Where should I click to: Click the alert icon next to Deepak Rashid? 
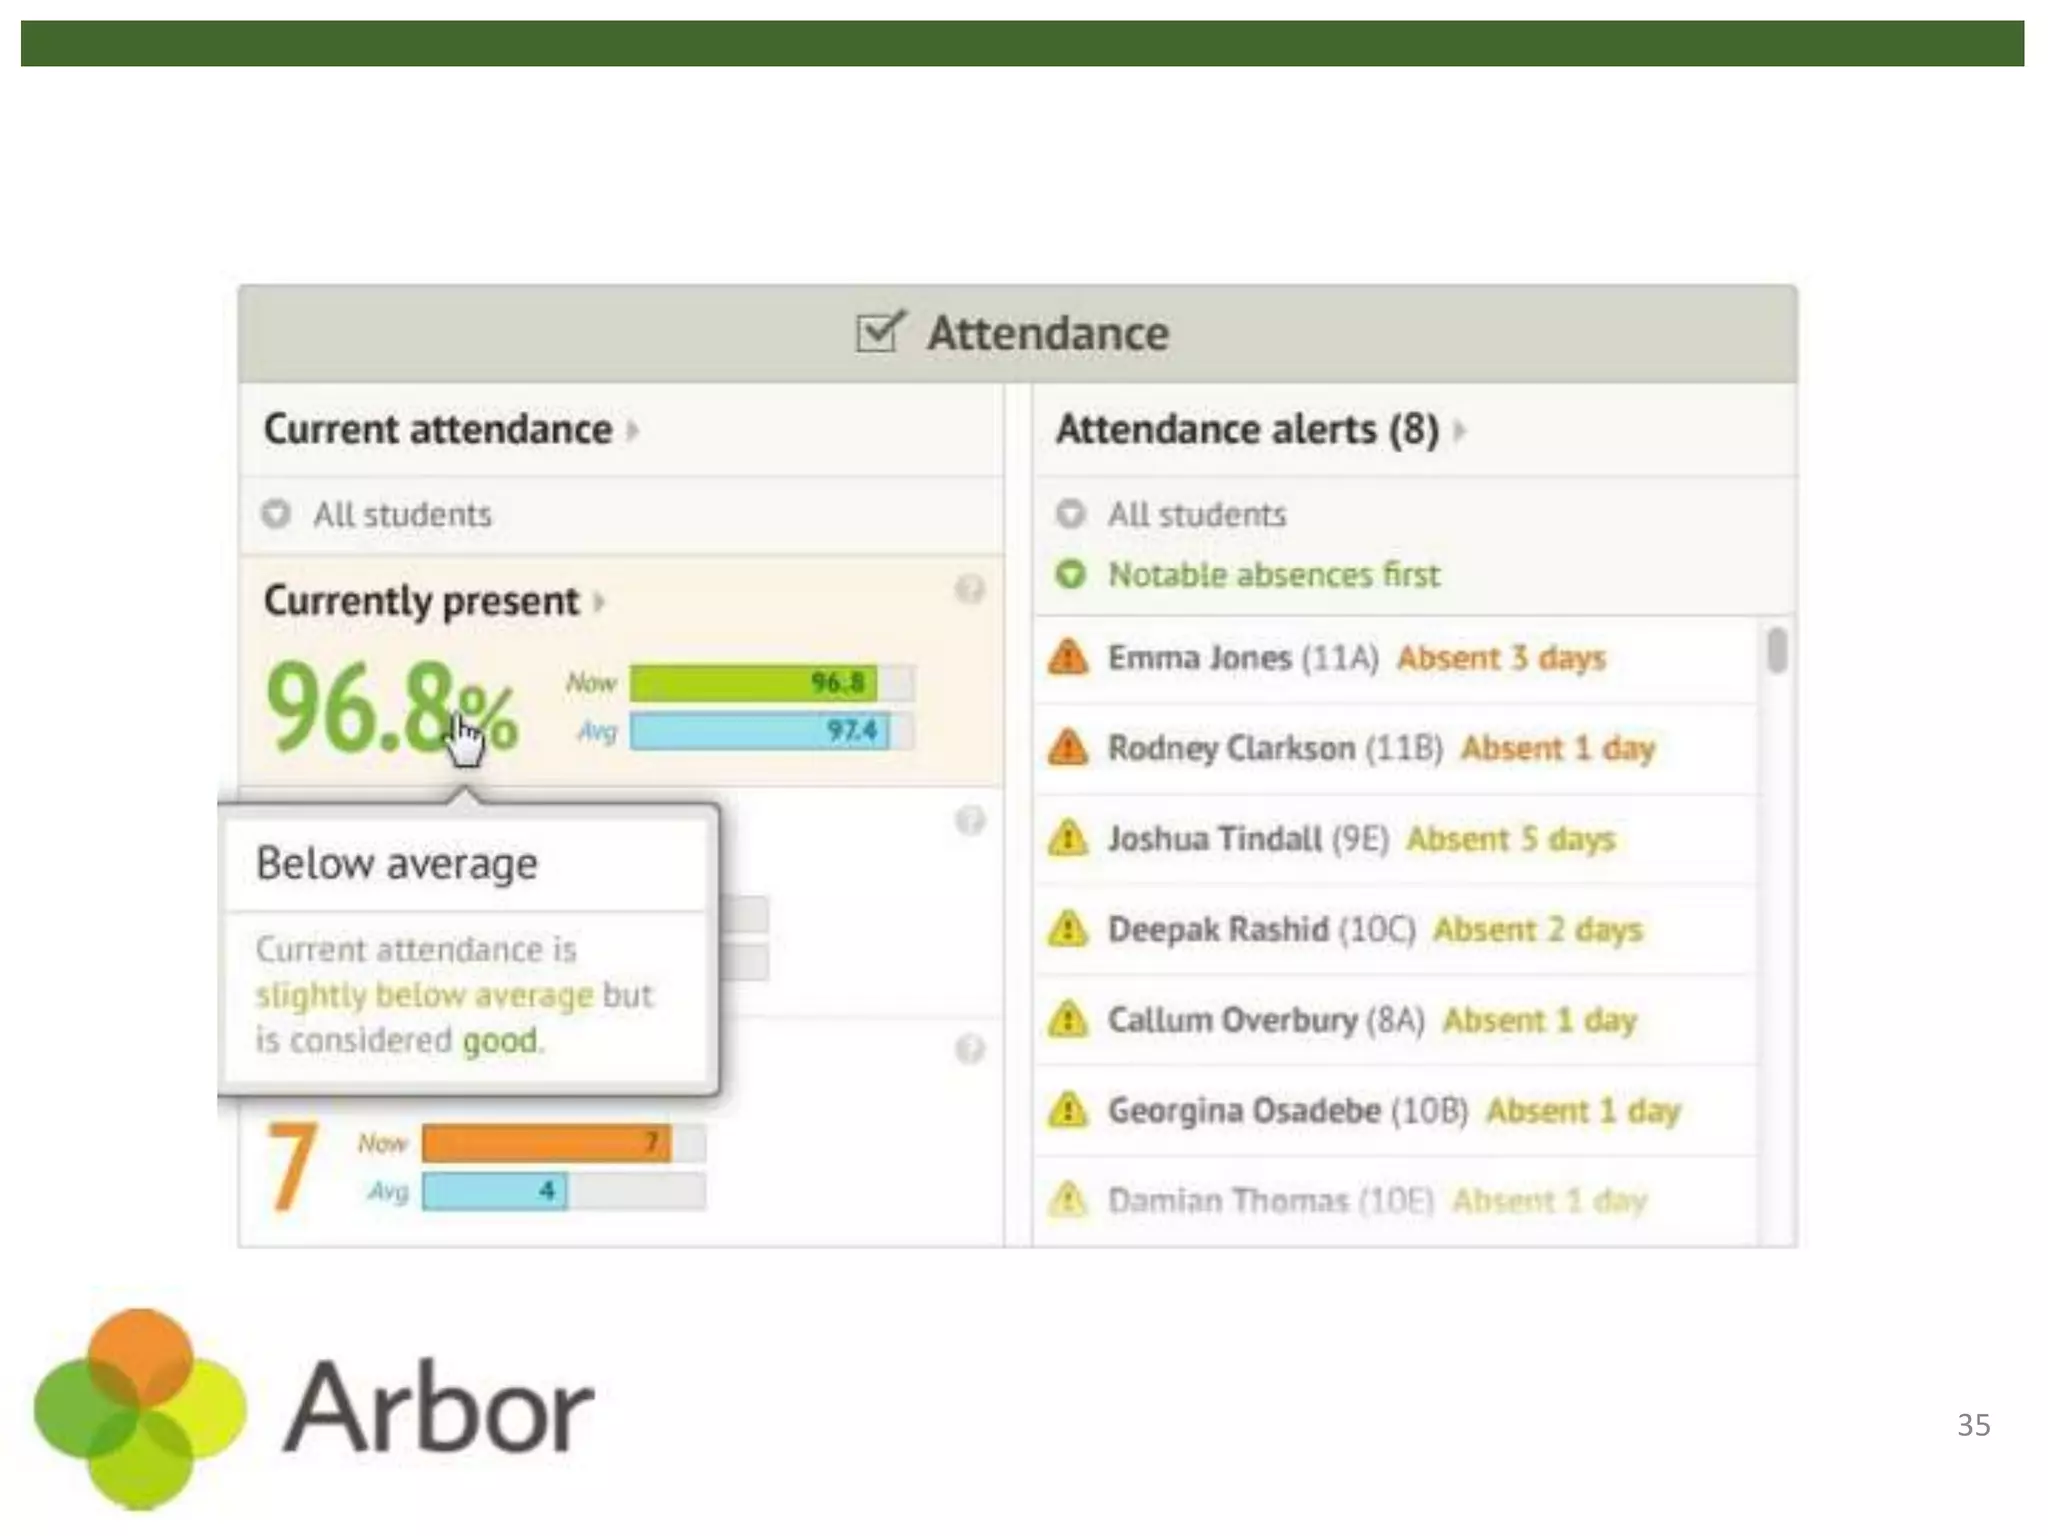click(x=1068, y=929)
